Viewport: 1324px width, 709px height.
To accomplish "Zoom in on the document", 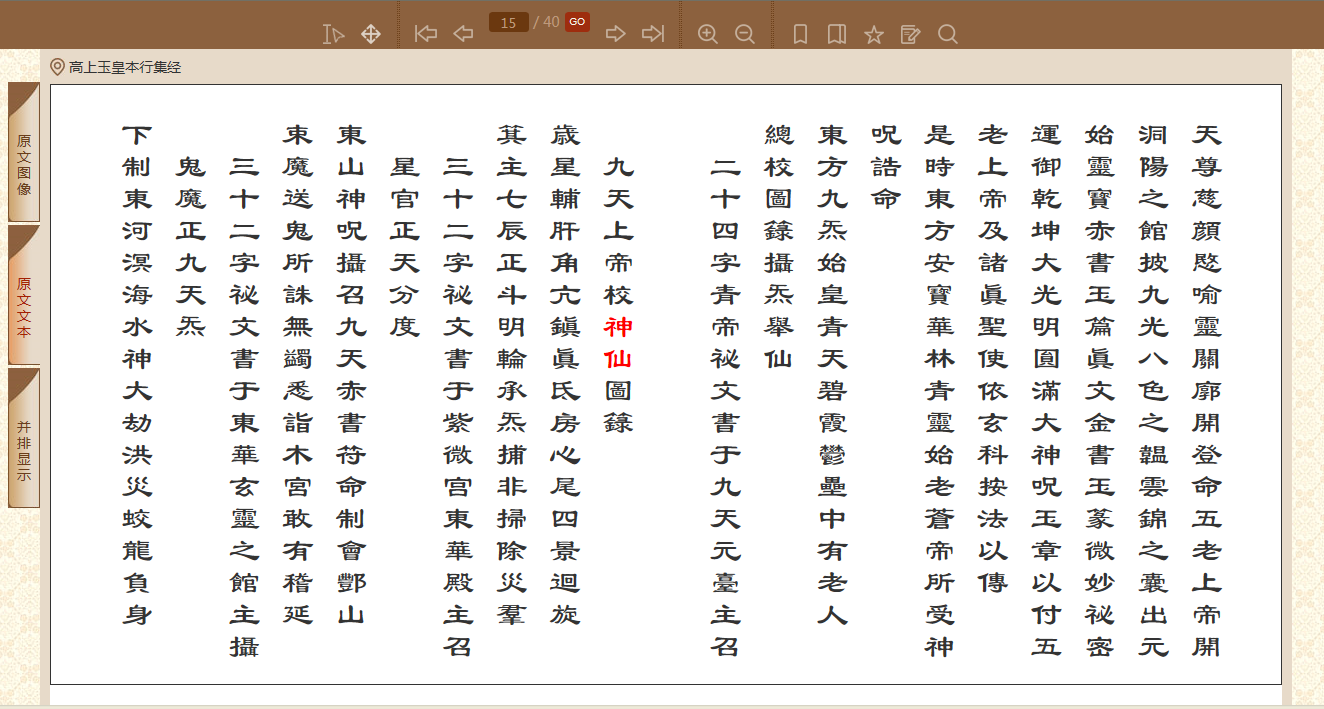I will (708, 35).
